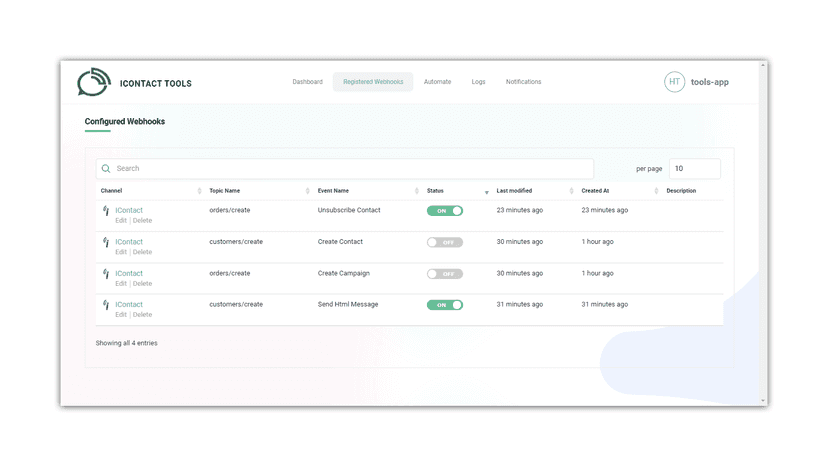Sort by Event Name column arrows
The height and width of the screenshot is (466, 828).
point(417,191)
